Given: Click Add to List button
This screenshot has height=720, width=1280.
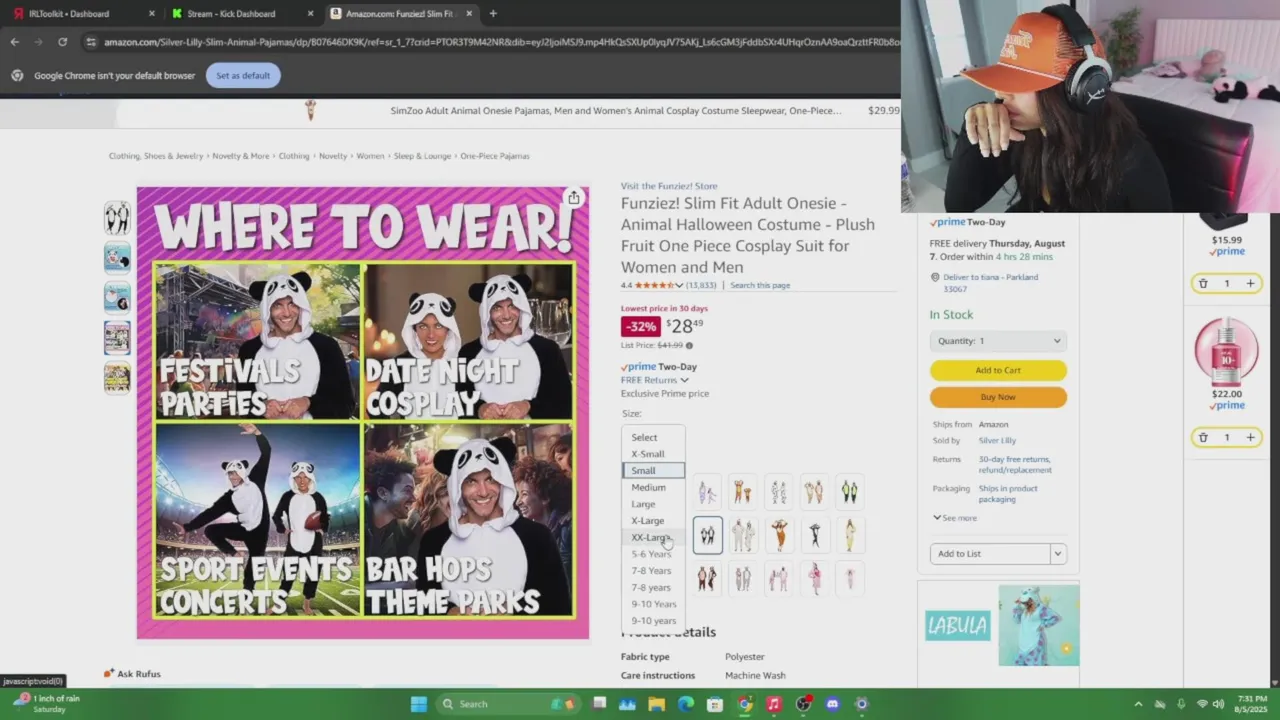Looking at the screenshot, I should pyautogui.click(x=989, y=554).
